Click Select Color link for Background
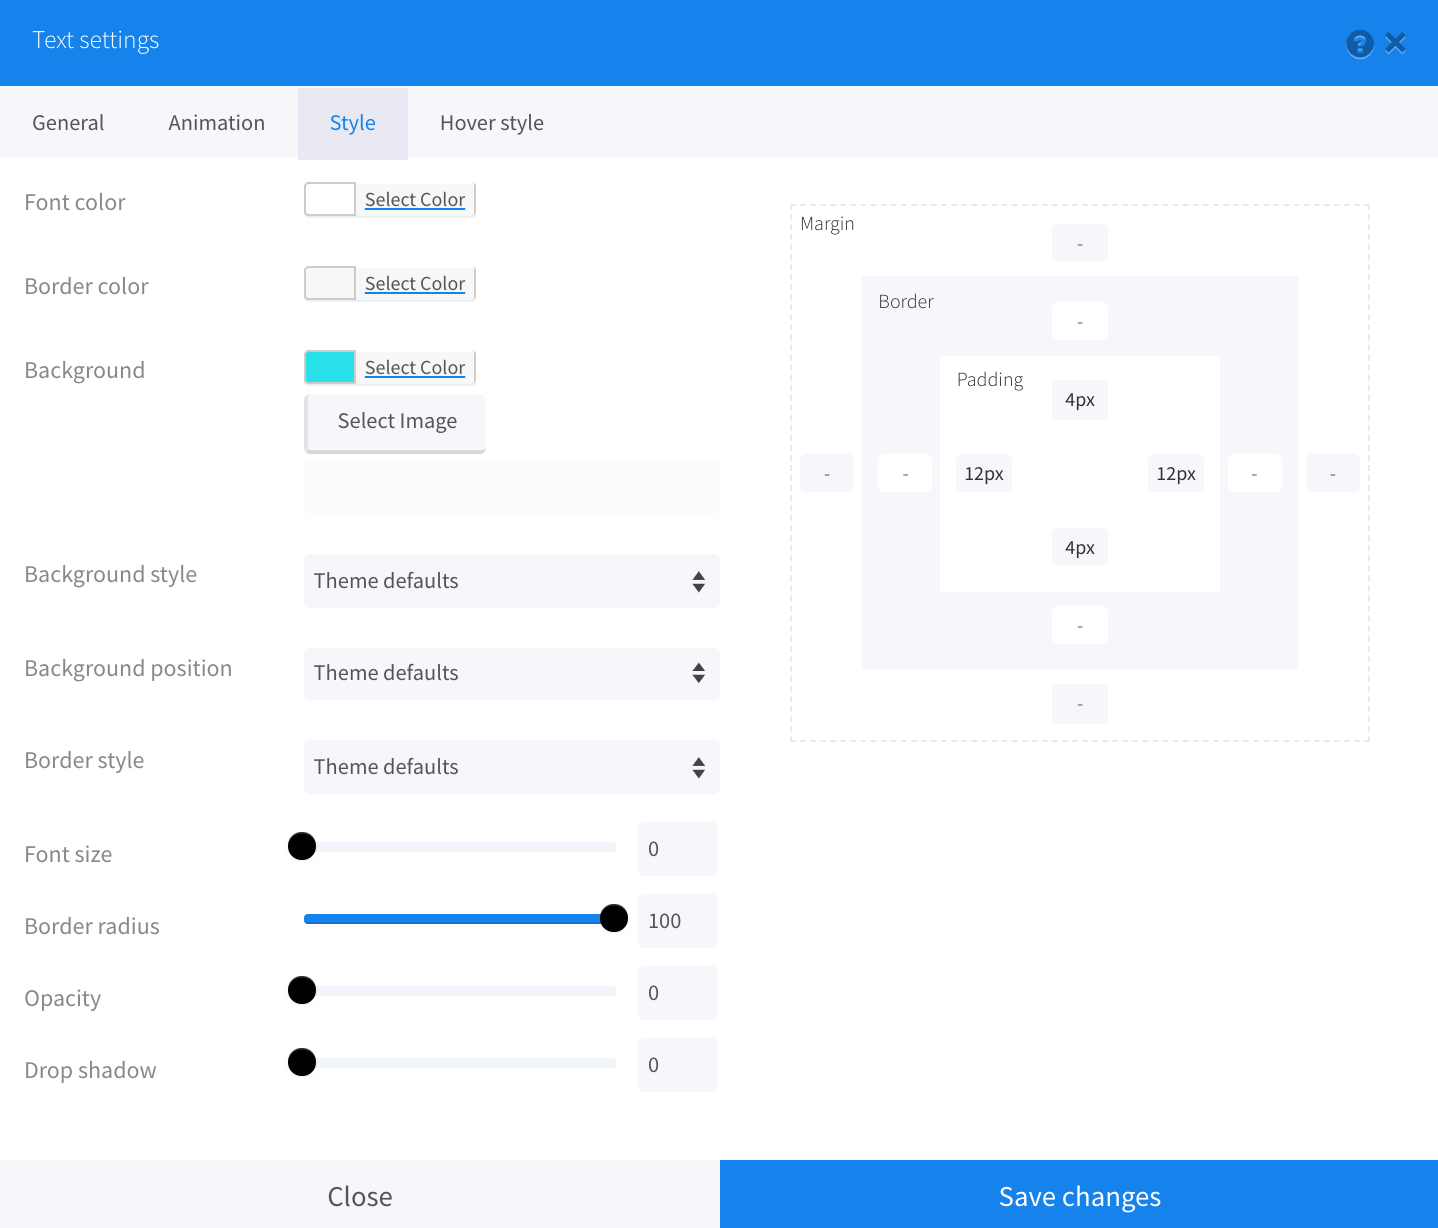The height and width of the screenshot is (1228, 1438). pyautogui.click(x=415, y=367)
